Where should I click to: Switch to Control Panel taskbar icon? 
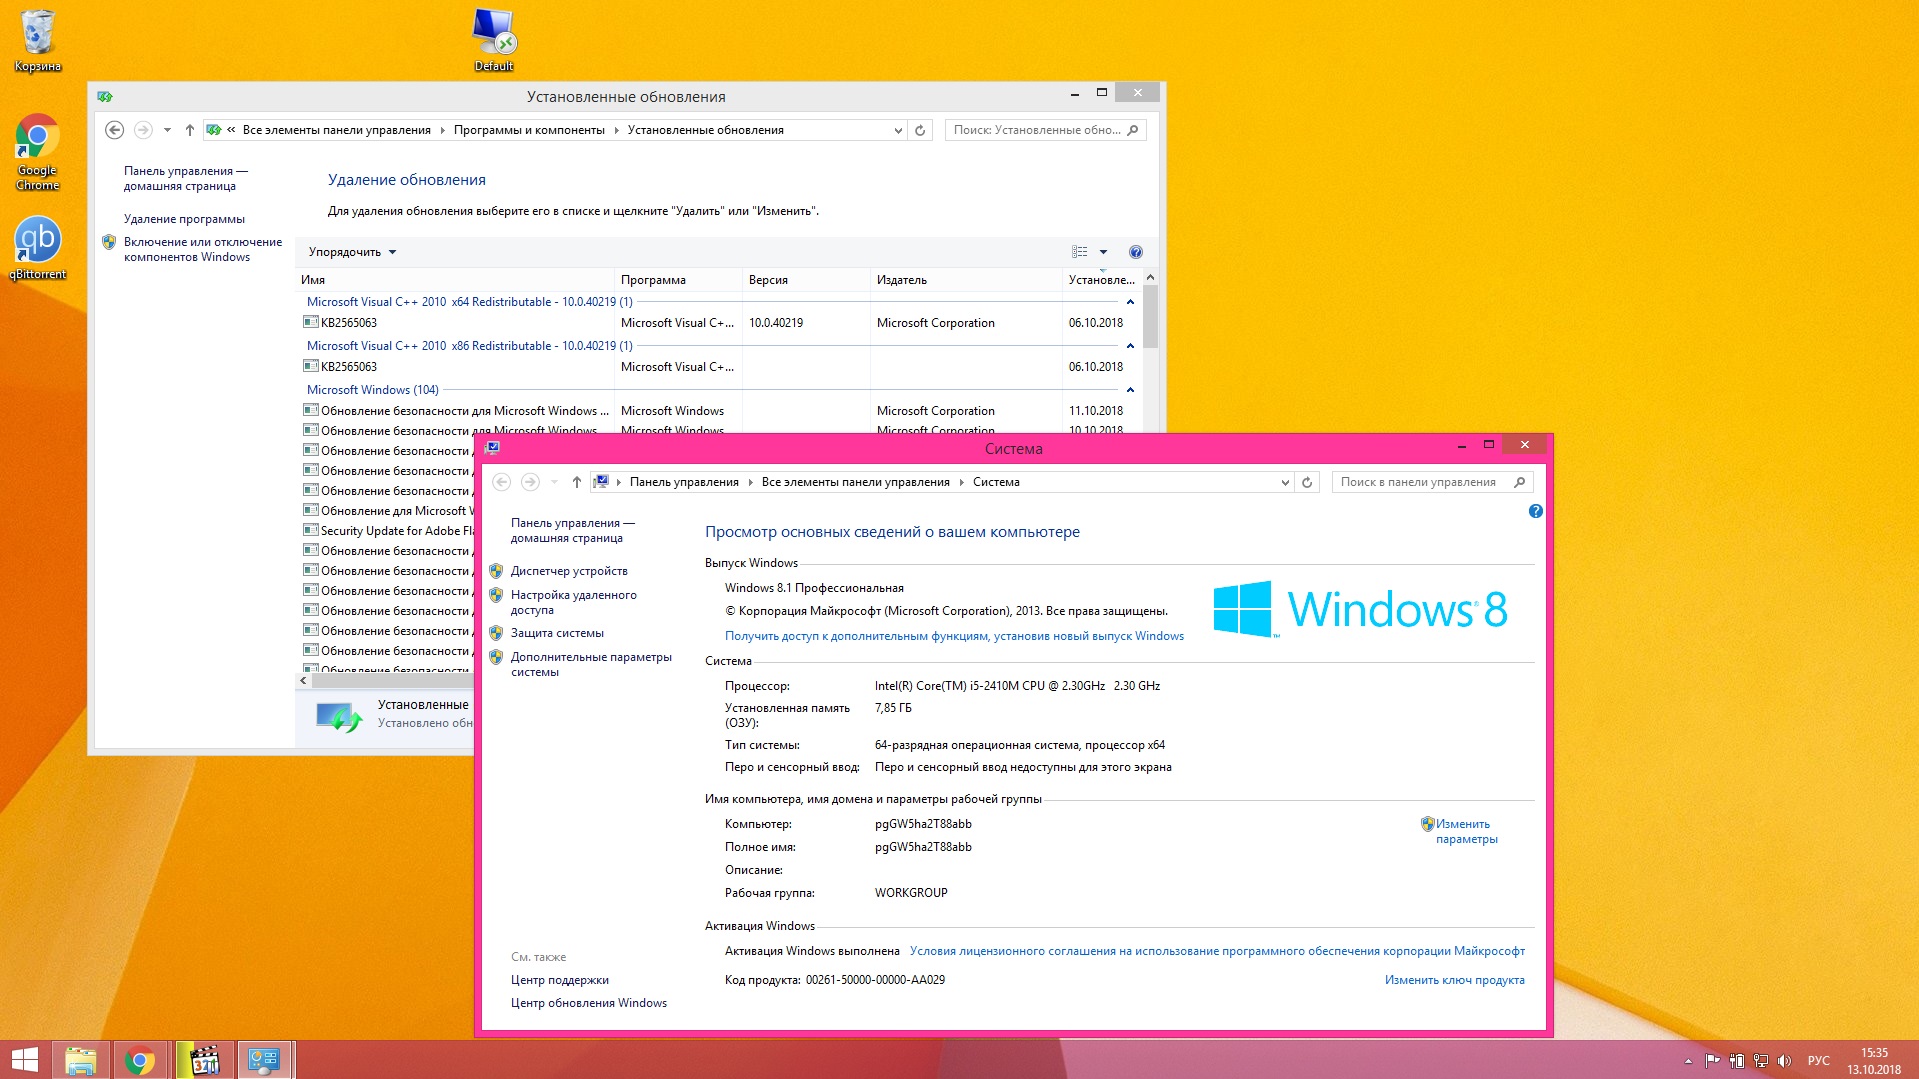tap(264, 1060)
